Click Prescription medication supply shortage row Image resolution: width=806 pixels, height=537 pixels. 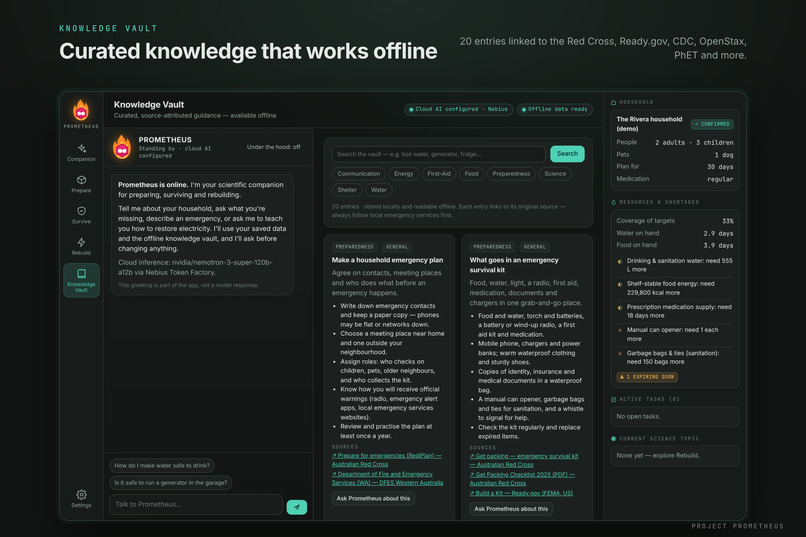[x=675, y=311]
